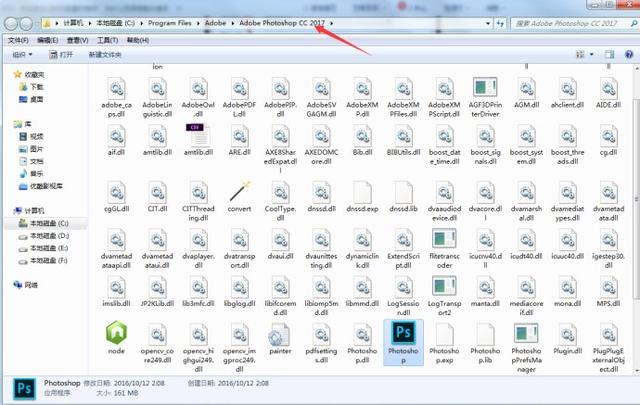Open the view options dropdown arrow
The width and height of the screenshot is (640, 405).
point(591,54)
